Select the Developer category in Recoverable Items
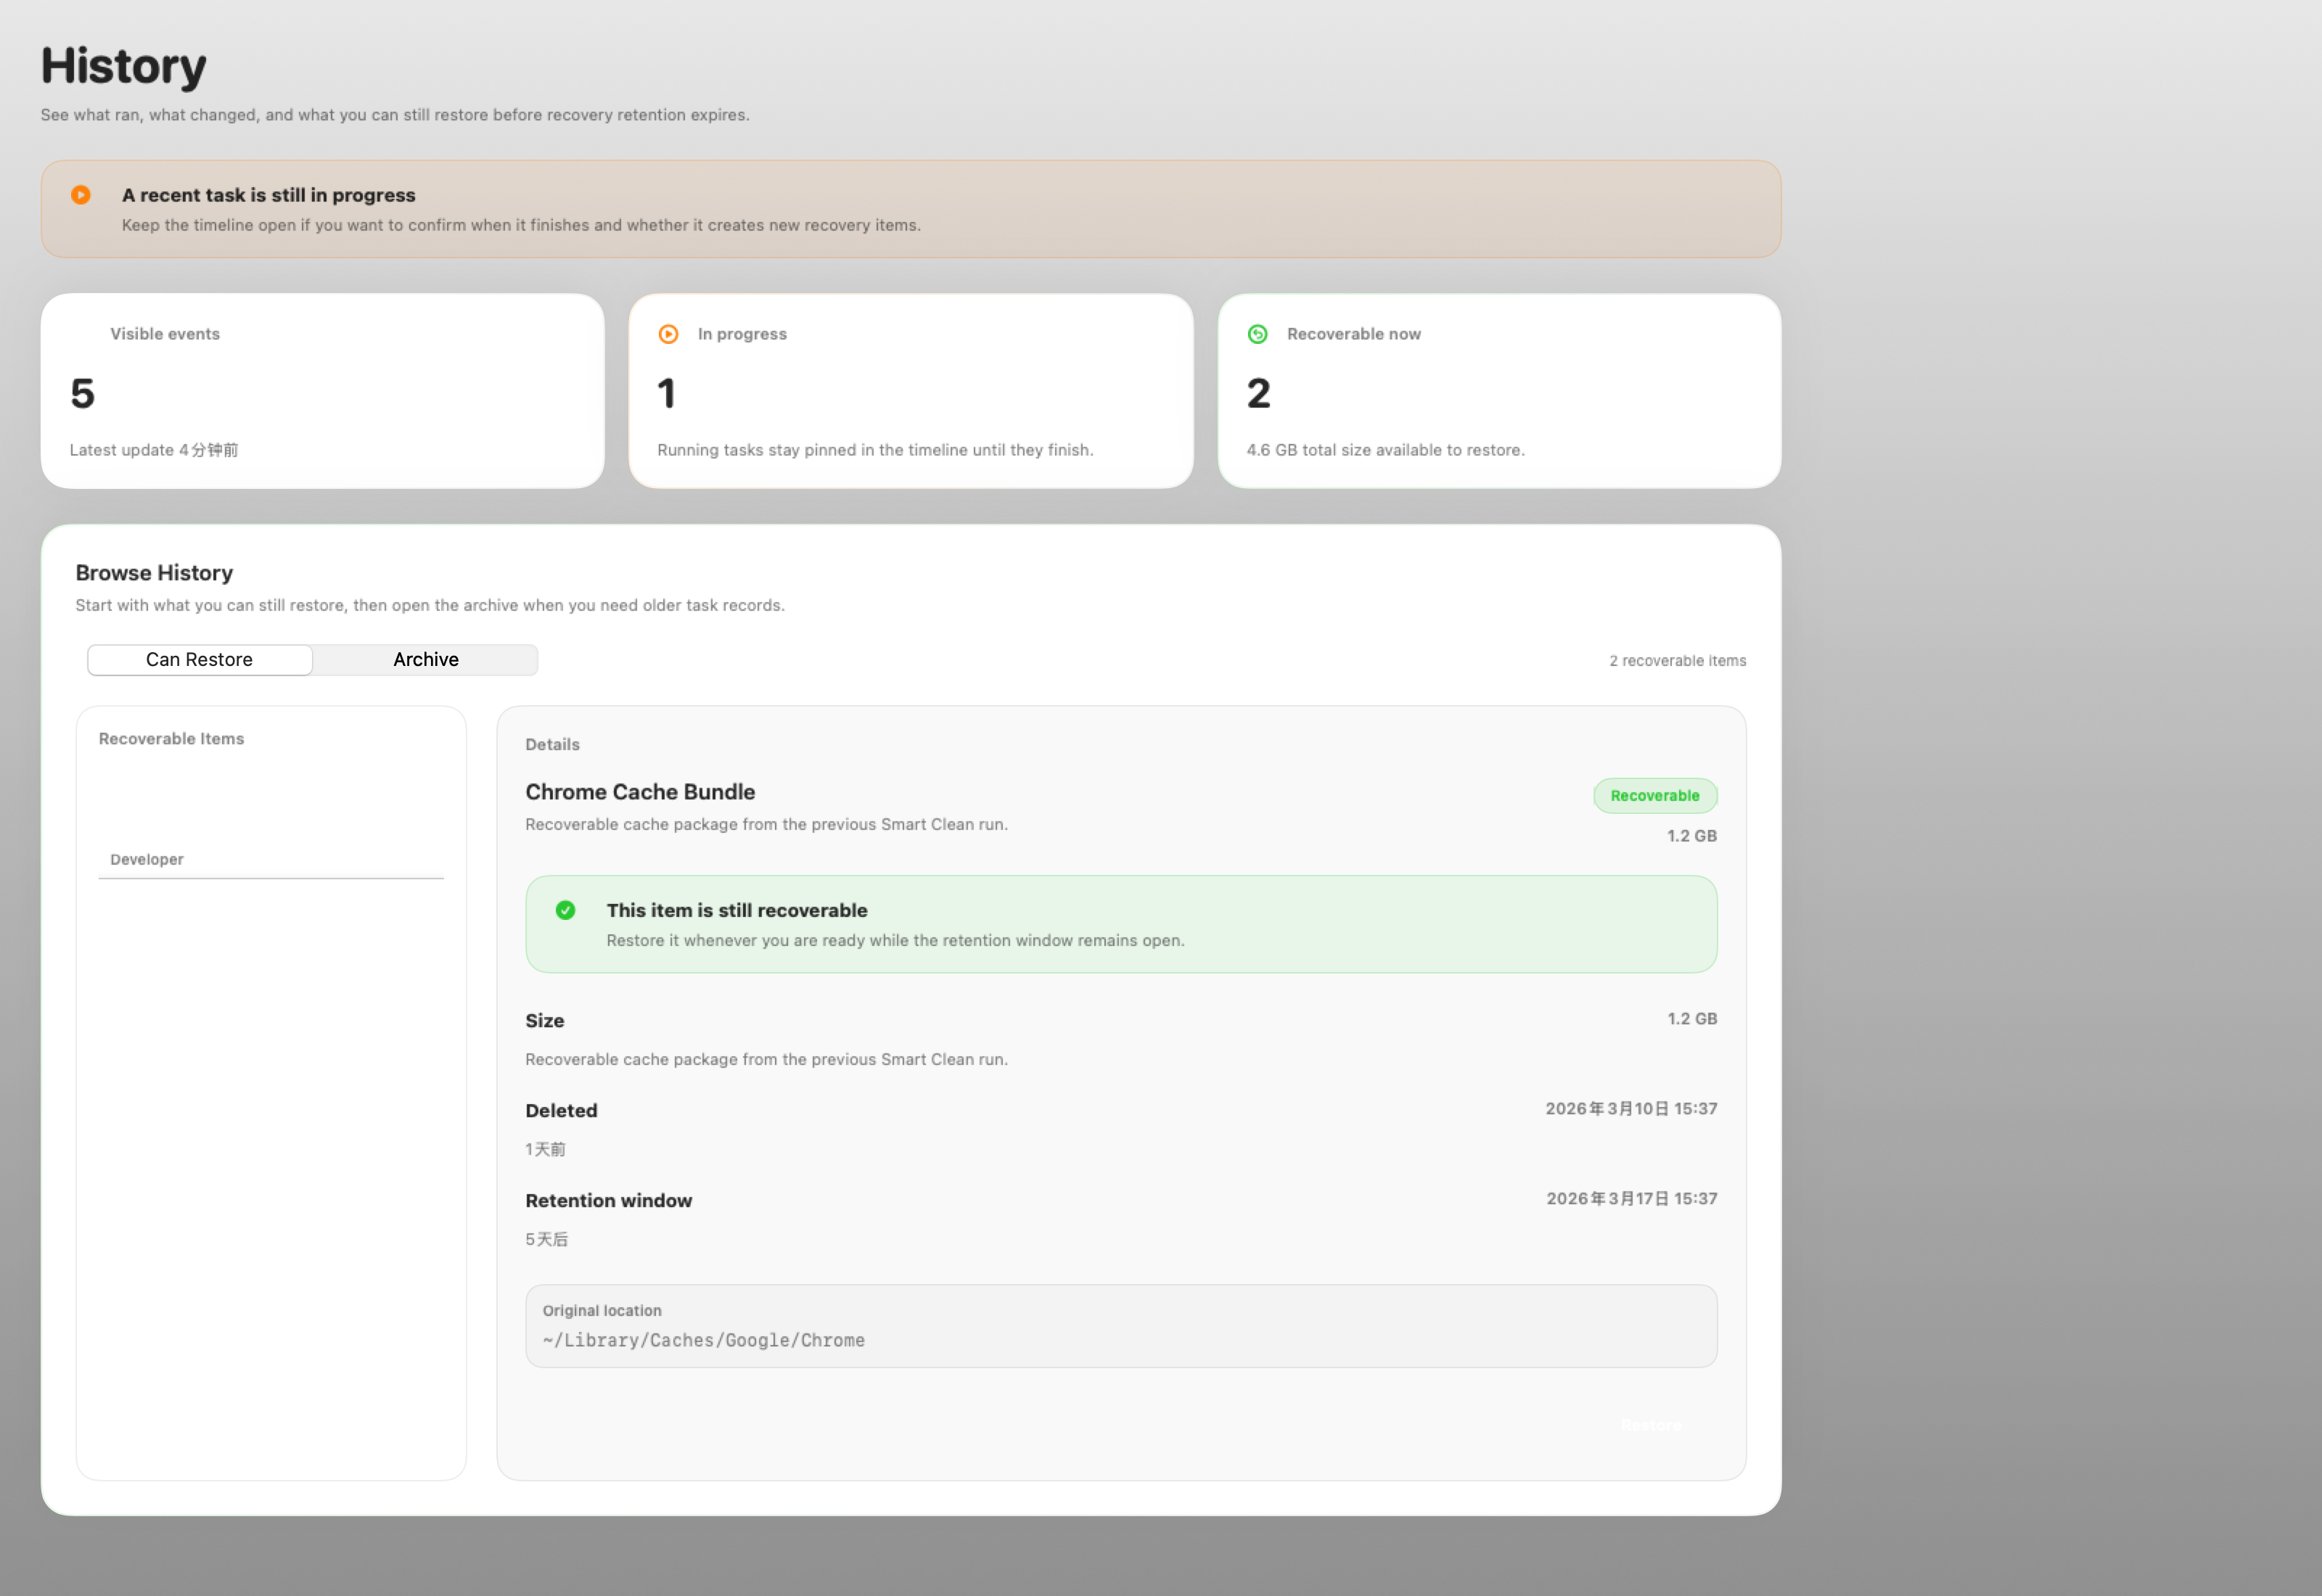The image size is (2322, 1596). tap(147, 860)
